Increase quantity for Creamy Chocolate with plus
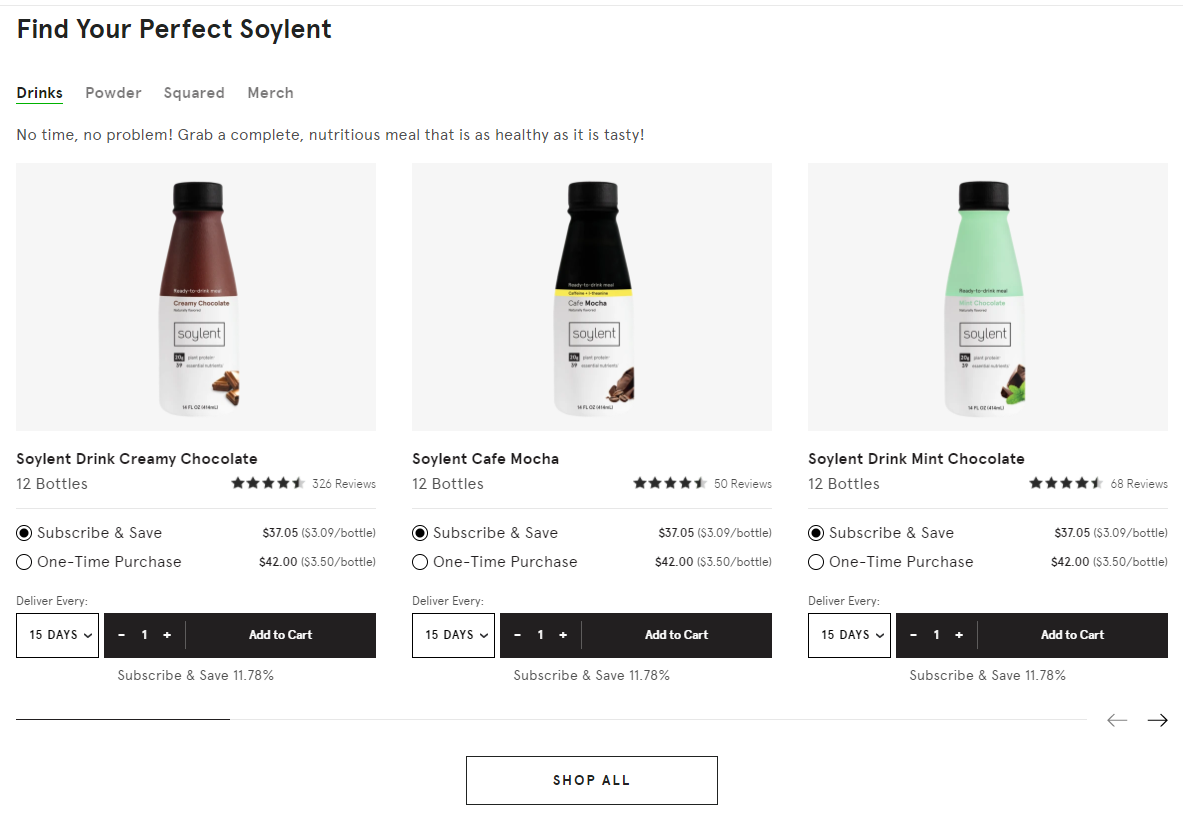Screen dimensions: 1183x815 coord(167,635)
